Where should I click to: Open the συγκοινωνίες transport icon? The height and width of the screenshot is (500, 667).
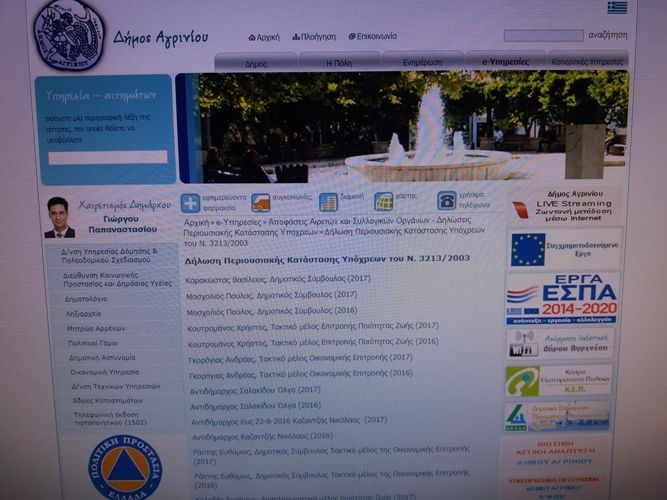[x=260, y=202]
